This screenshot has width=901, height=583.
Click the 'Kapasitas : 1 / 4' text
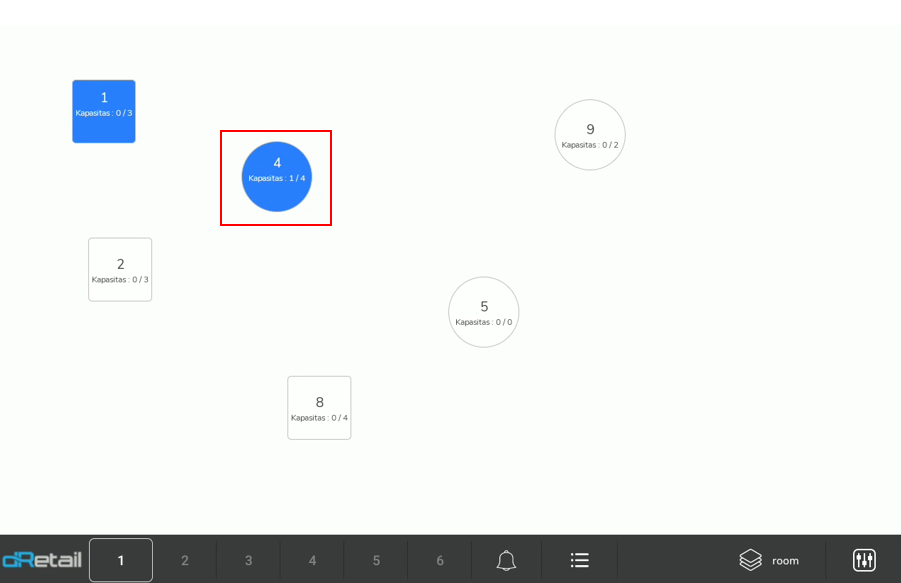277,178
